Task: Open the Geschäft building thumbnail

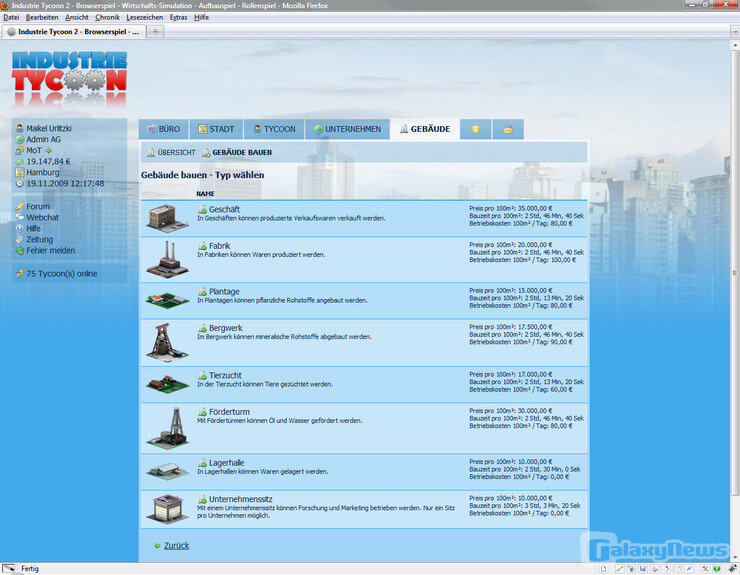Action: pyautogui.click(x=167, y=218)
